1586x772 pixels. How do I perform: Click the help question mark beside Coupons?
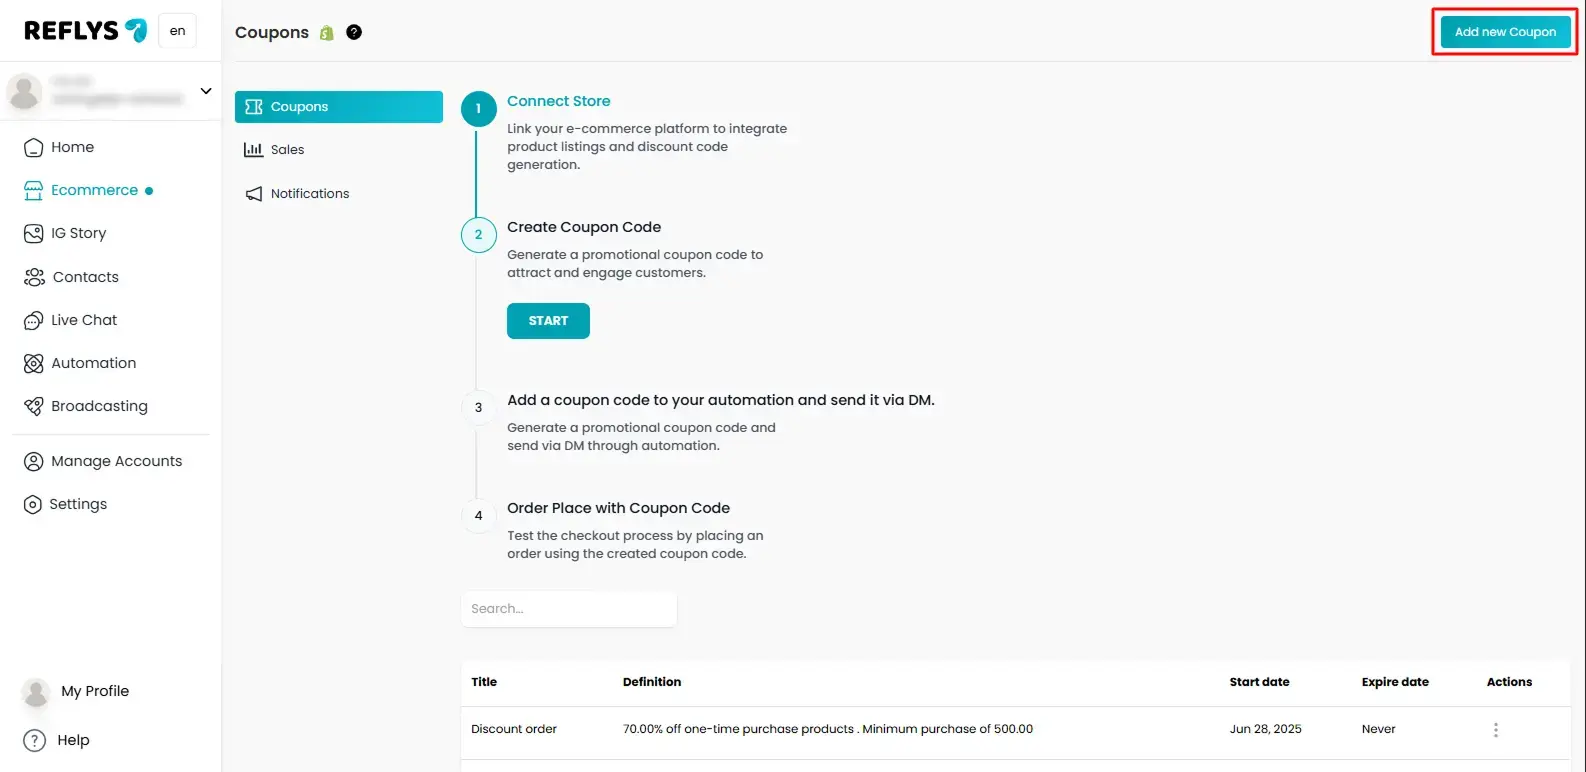coord(354,32)
